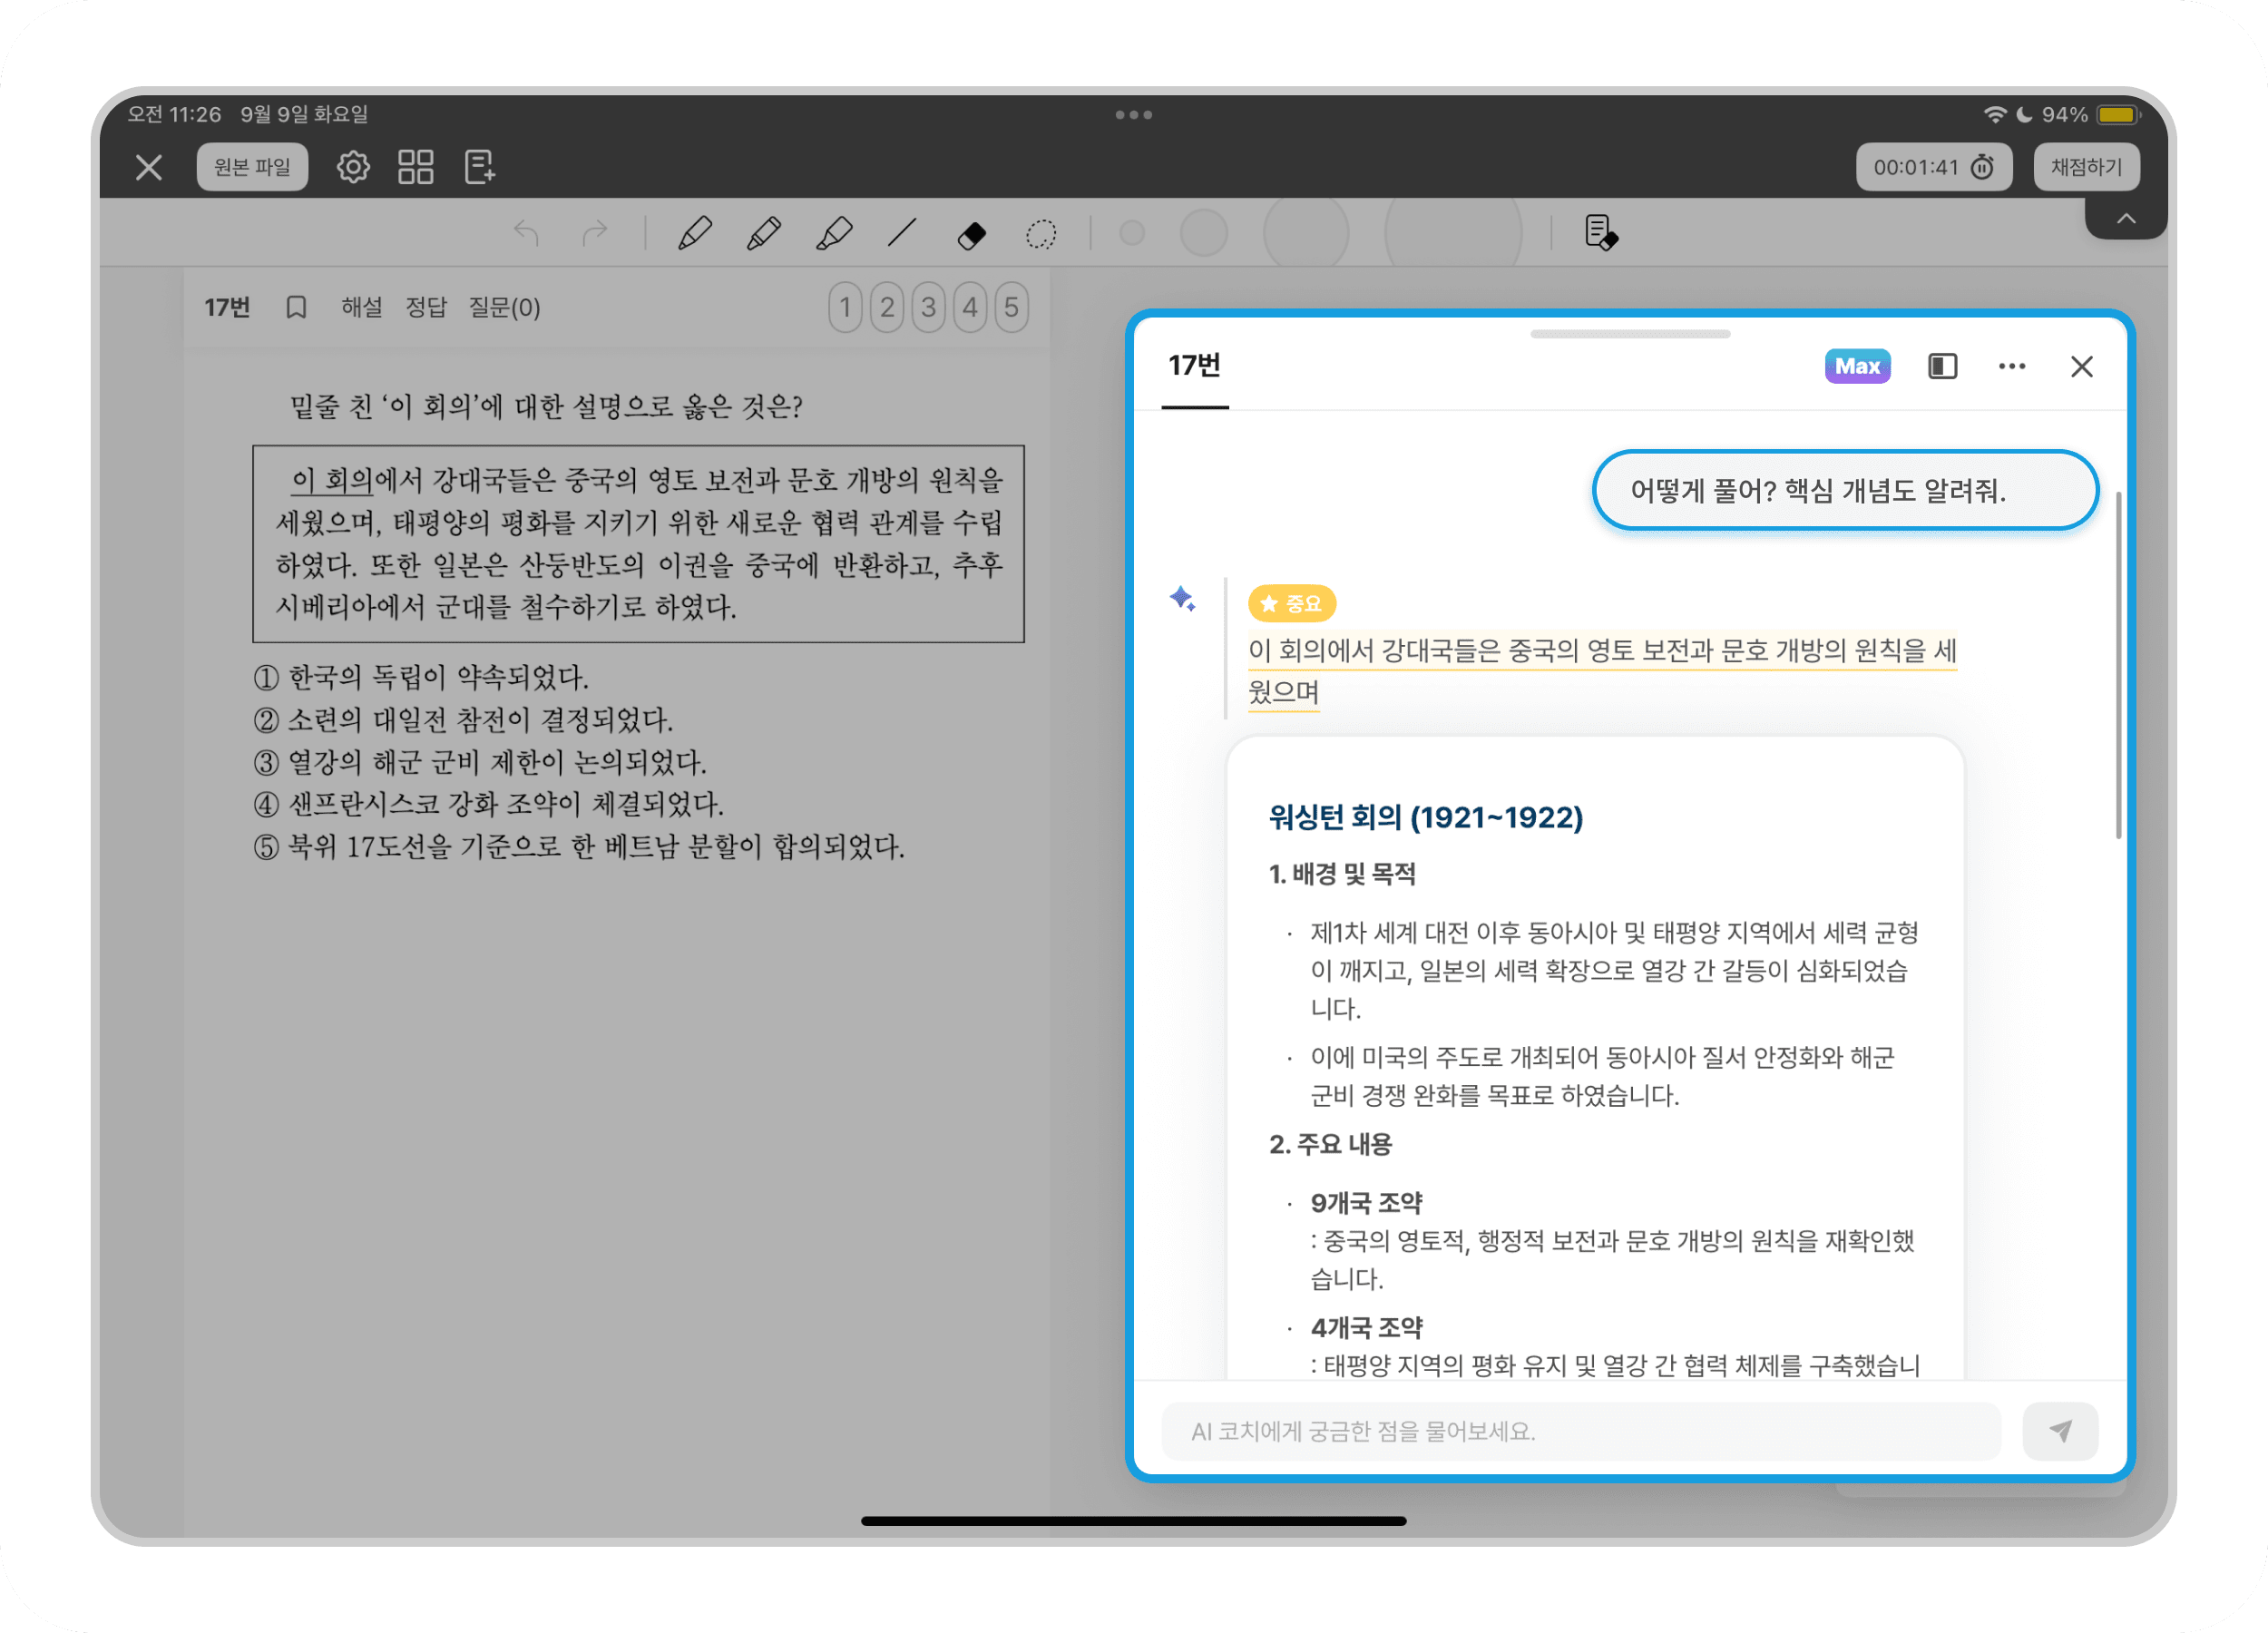This screenshot has height=1633, width=2268.
Task: Select answer choice 2 bubble
Action: coord(887,307)
